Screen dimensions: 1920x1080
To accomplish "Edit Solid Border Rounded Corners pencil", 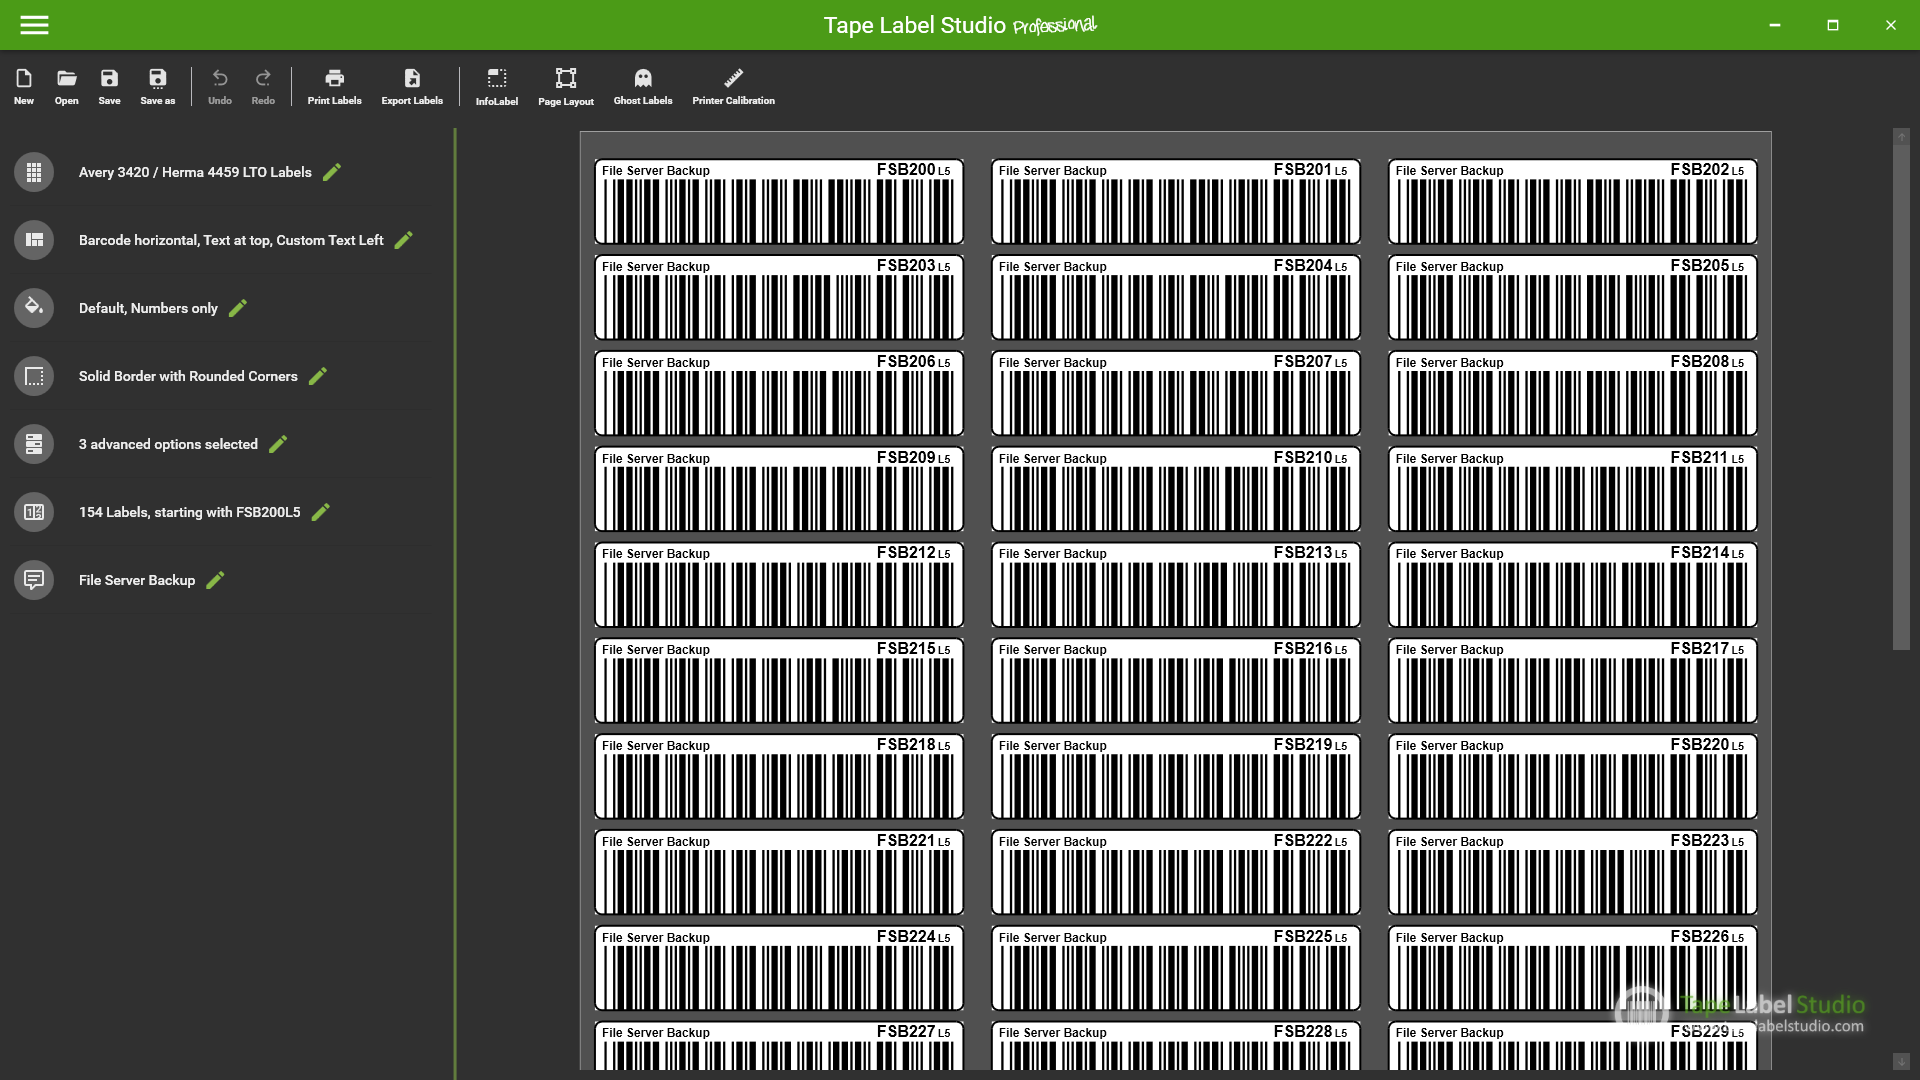I will 317,376.
